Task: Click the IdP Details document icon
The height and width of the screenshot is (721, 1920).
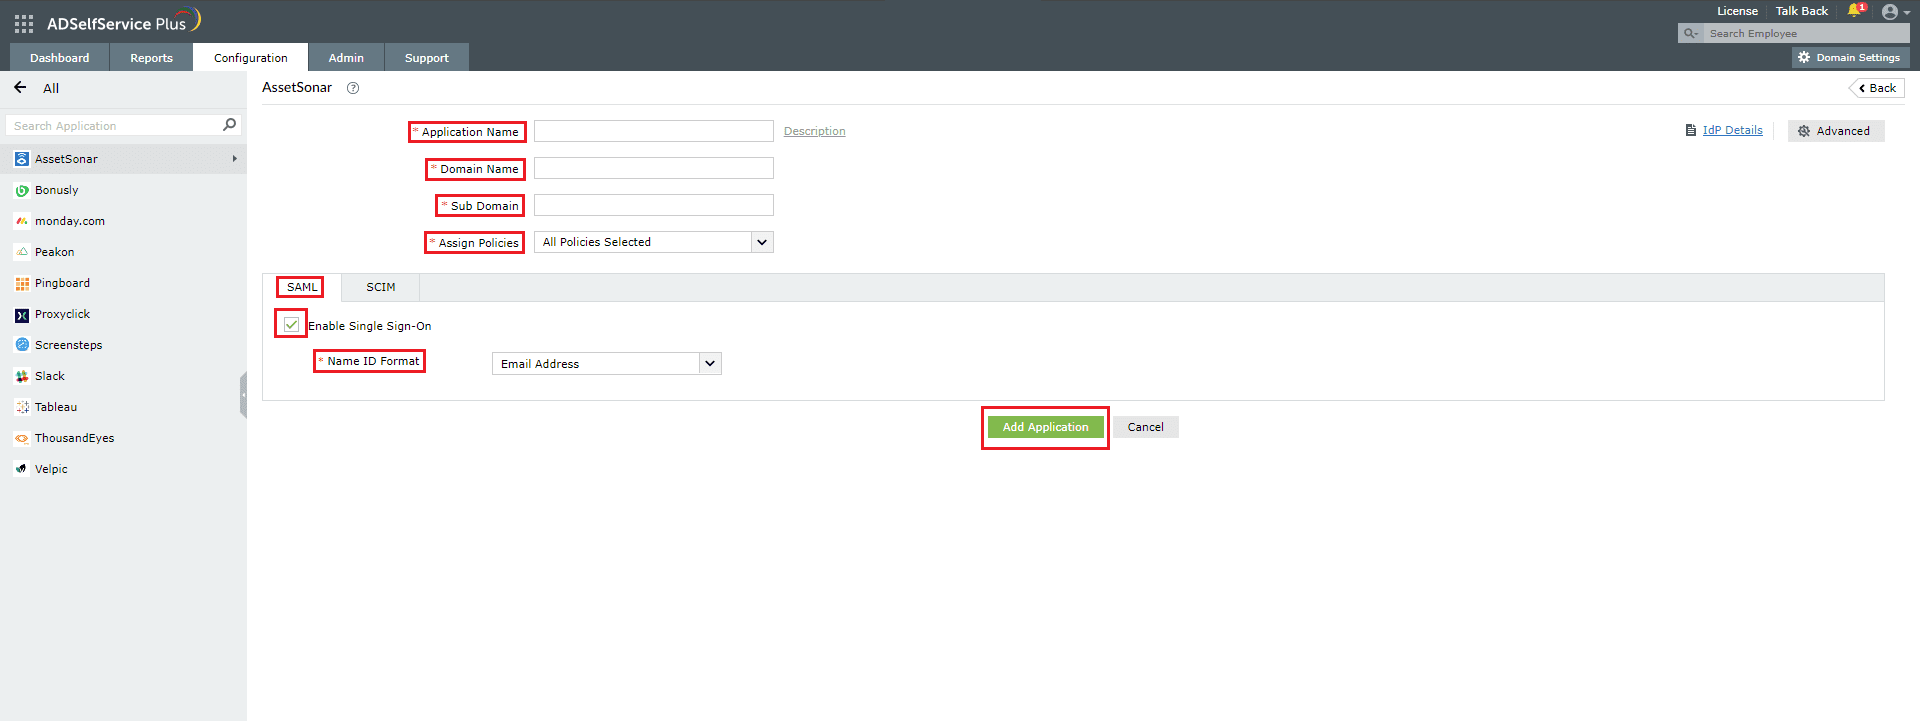Action: coord(1691,130)
